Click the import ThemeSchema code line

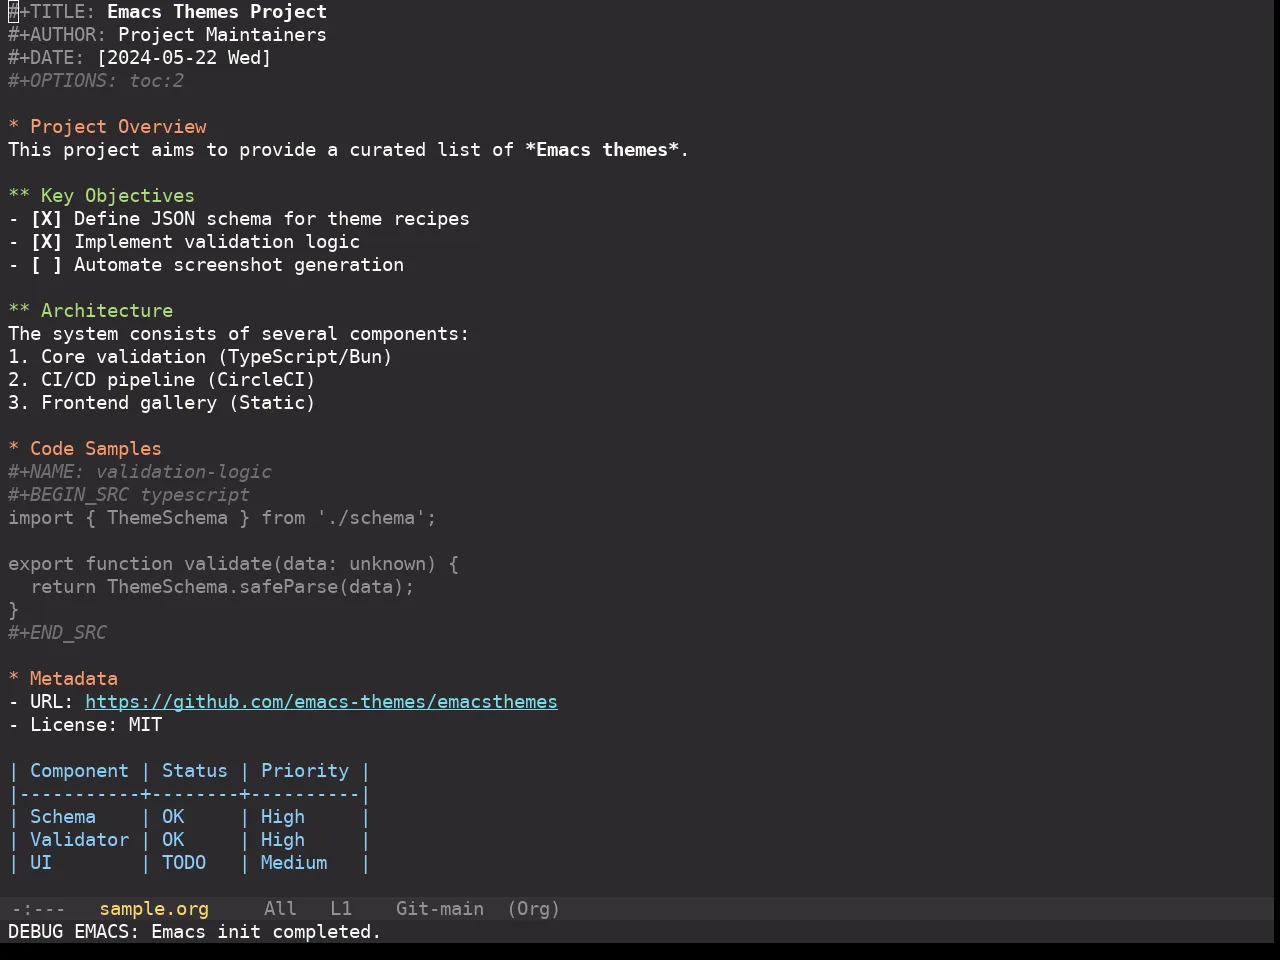(x=222, y=518)
